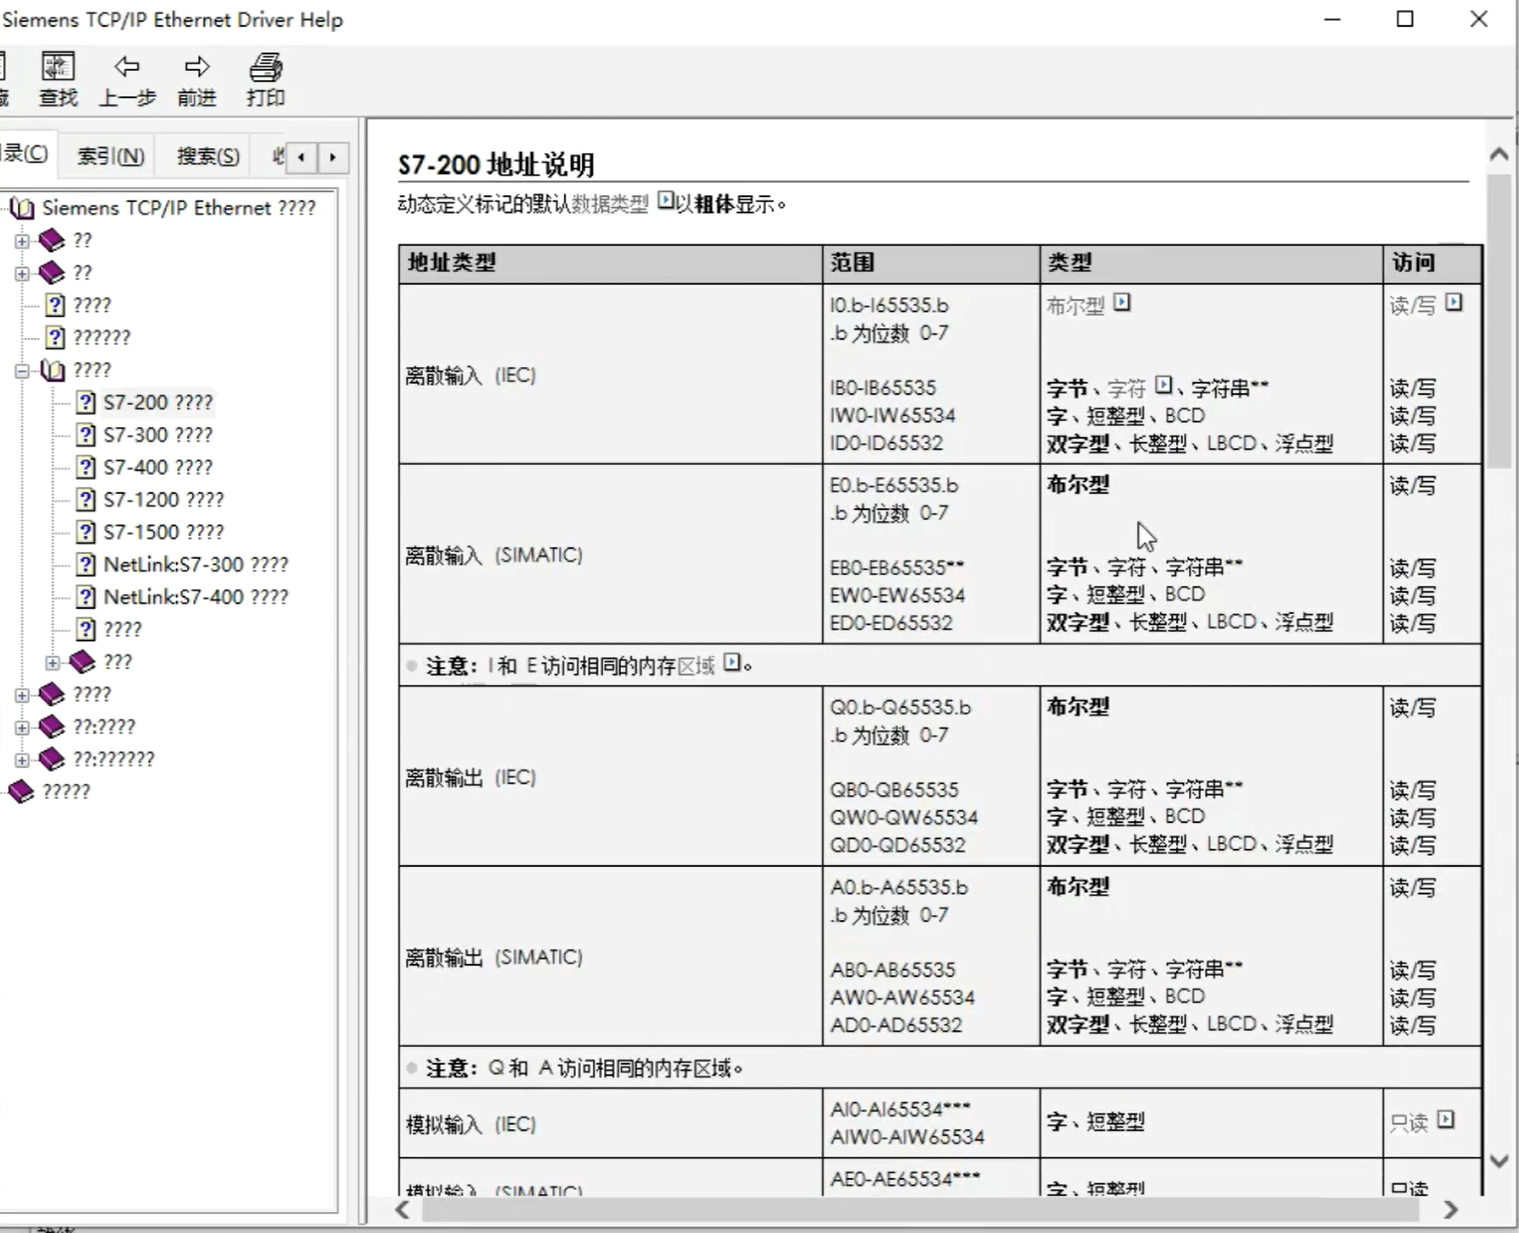Viewport: 1519px width, 1233px height.
Task: Expand the first closed book node
Action: (22, 241)
